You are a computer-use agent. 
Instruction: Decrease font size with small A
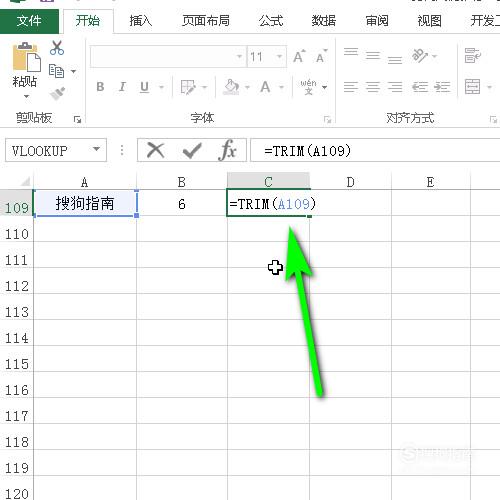[x=321, y=57]
